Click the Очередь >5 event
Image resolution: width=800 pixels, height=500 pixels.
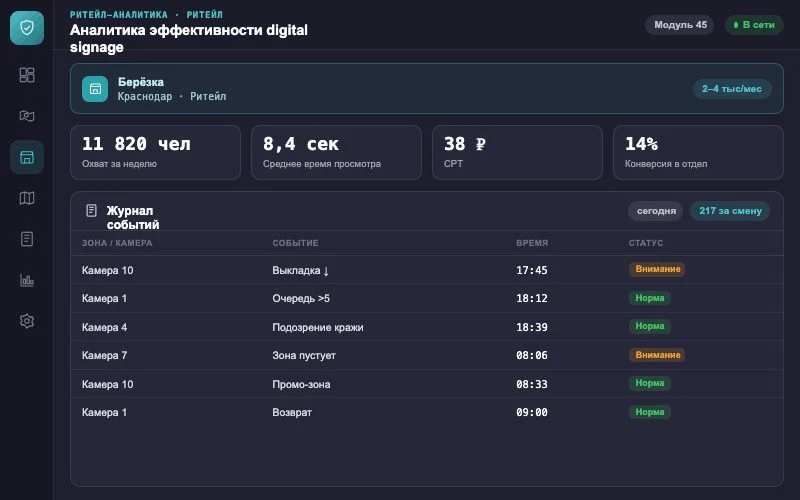tap(301, 298)
